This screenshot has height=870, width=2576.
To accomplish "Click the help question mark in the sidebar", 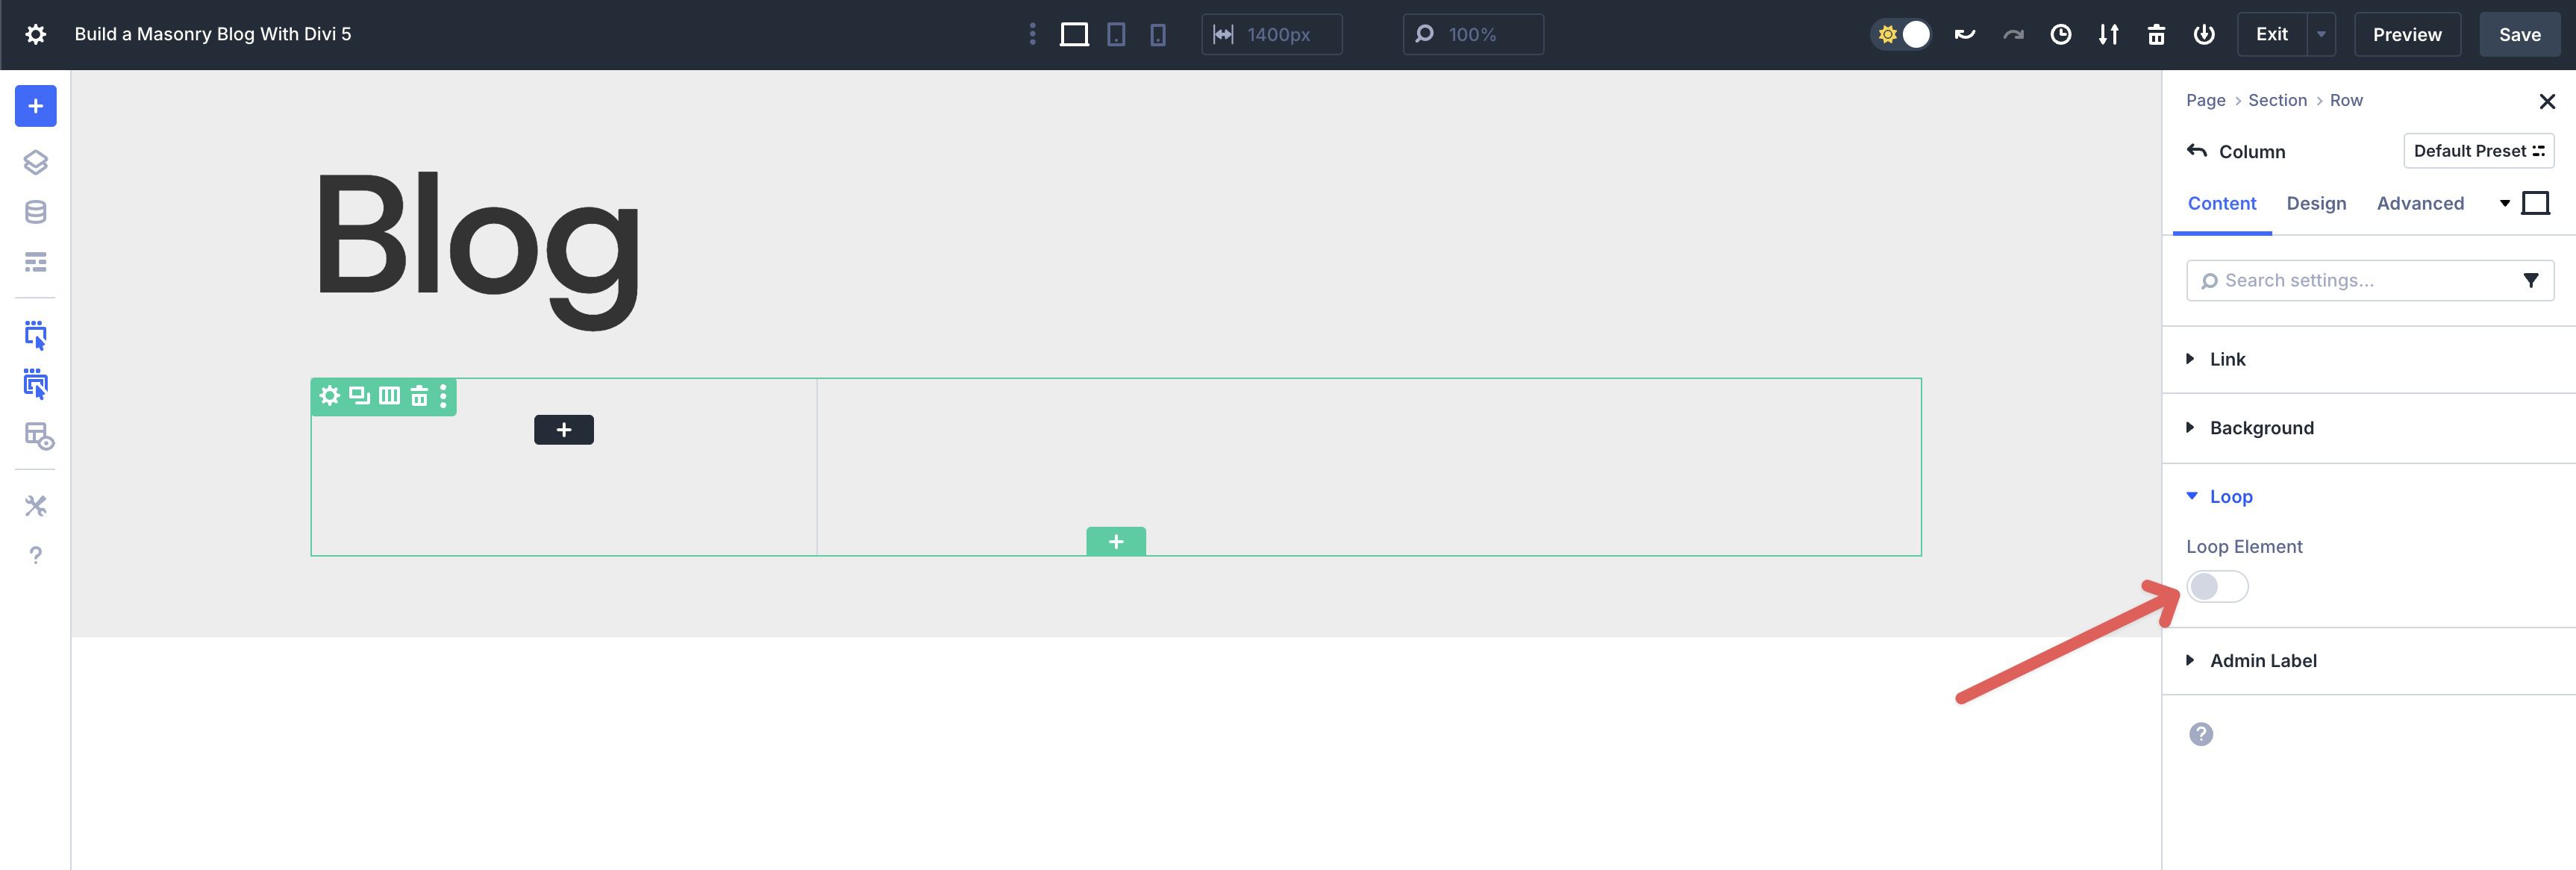I will (36, 555).
